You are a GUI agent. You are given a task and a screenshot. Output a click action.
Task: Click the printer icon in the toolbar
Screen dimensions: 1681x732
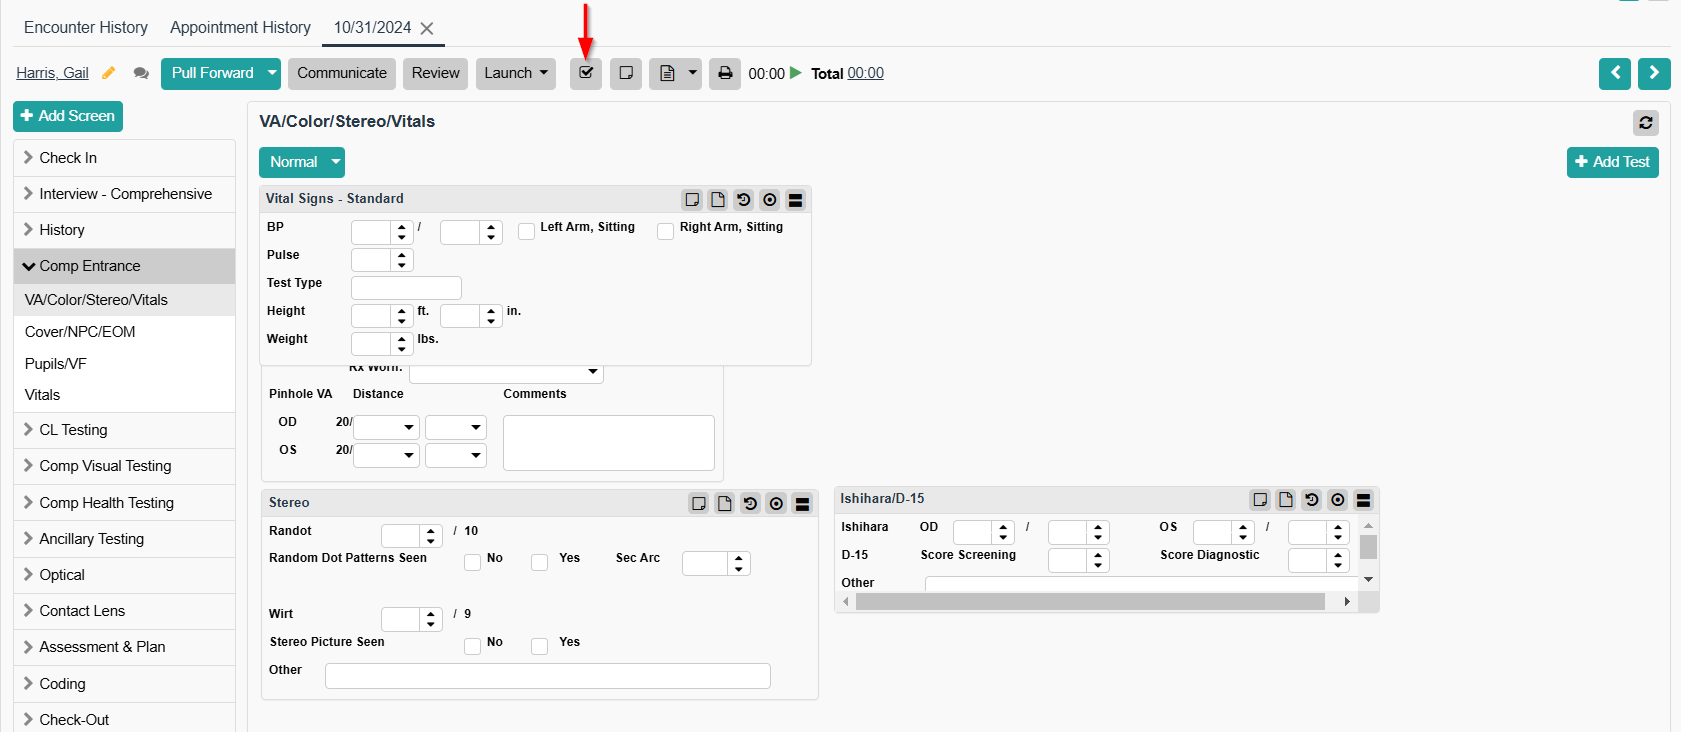point(725,73)
